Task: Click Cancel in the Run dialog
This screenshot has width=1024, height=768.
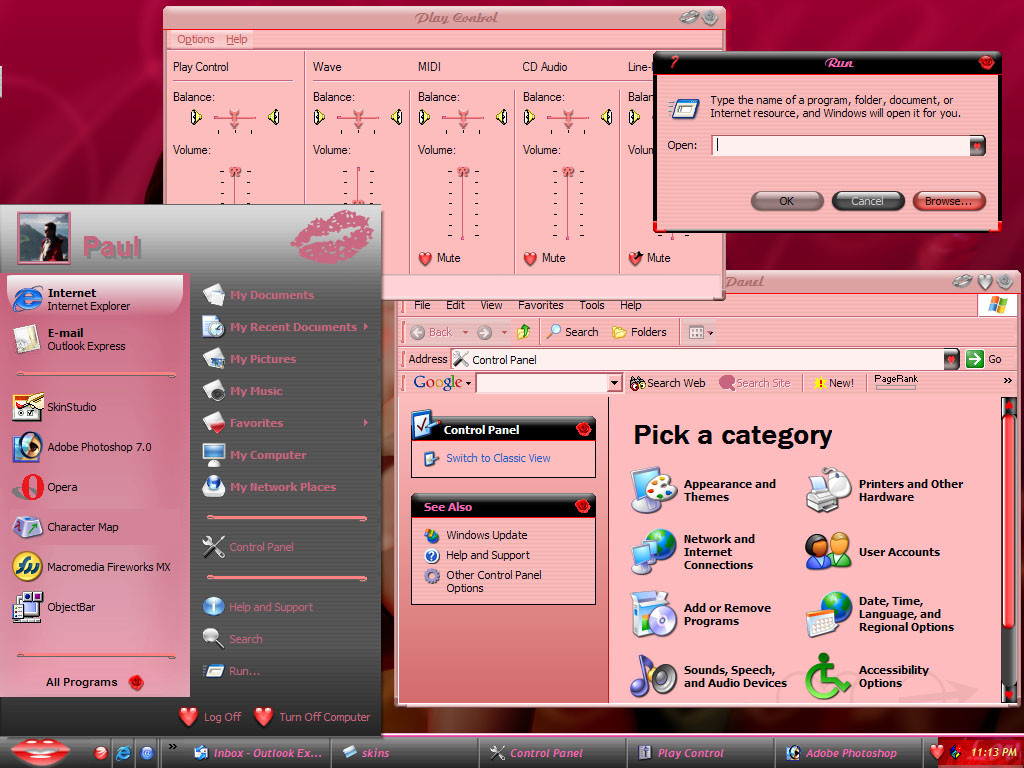Action: pos(867,201)
